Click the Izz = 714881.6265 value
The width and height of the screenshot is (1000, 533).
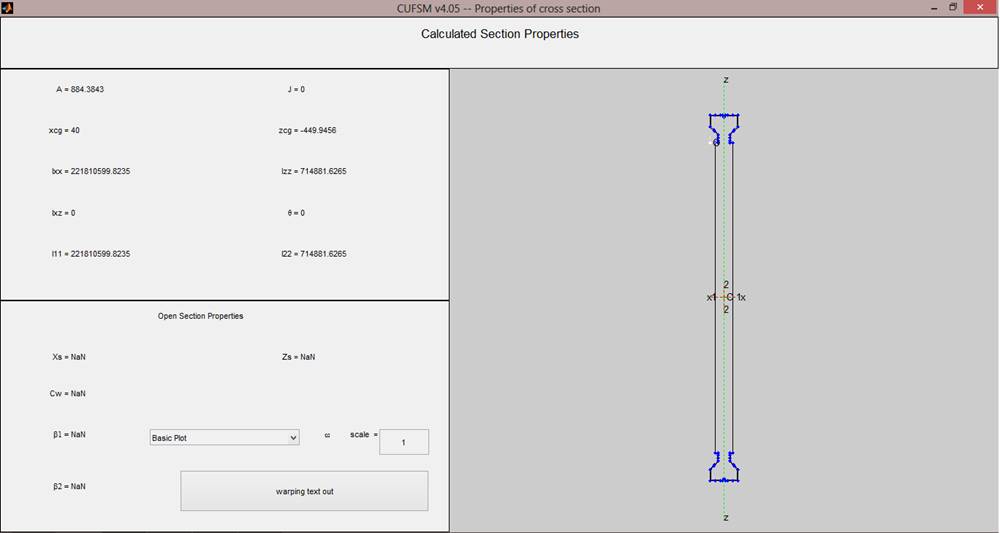pos(314,171)
